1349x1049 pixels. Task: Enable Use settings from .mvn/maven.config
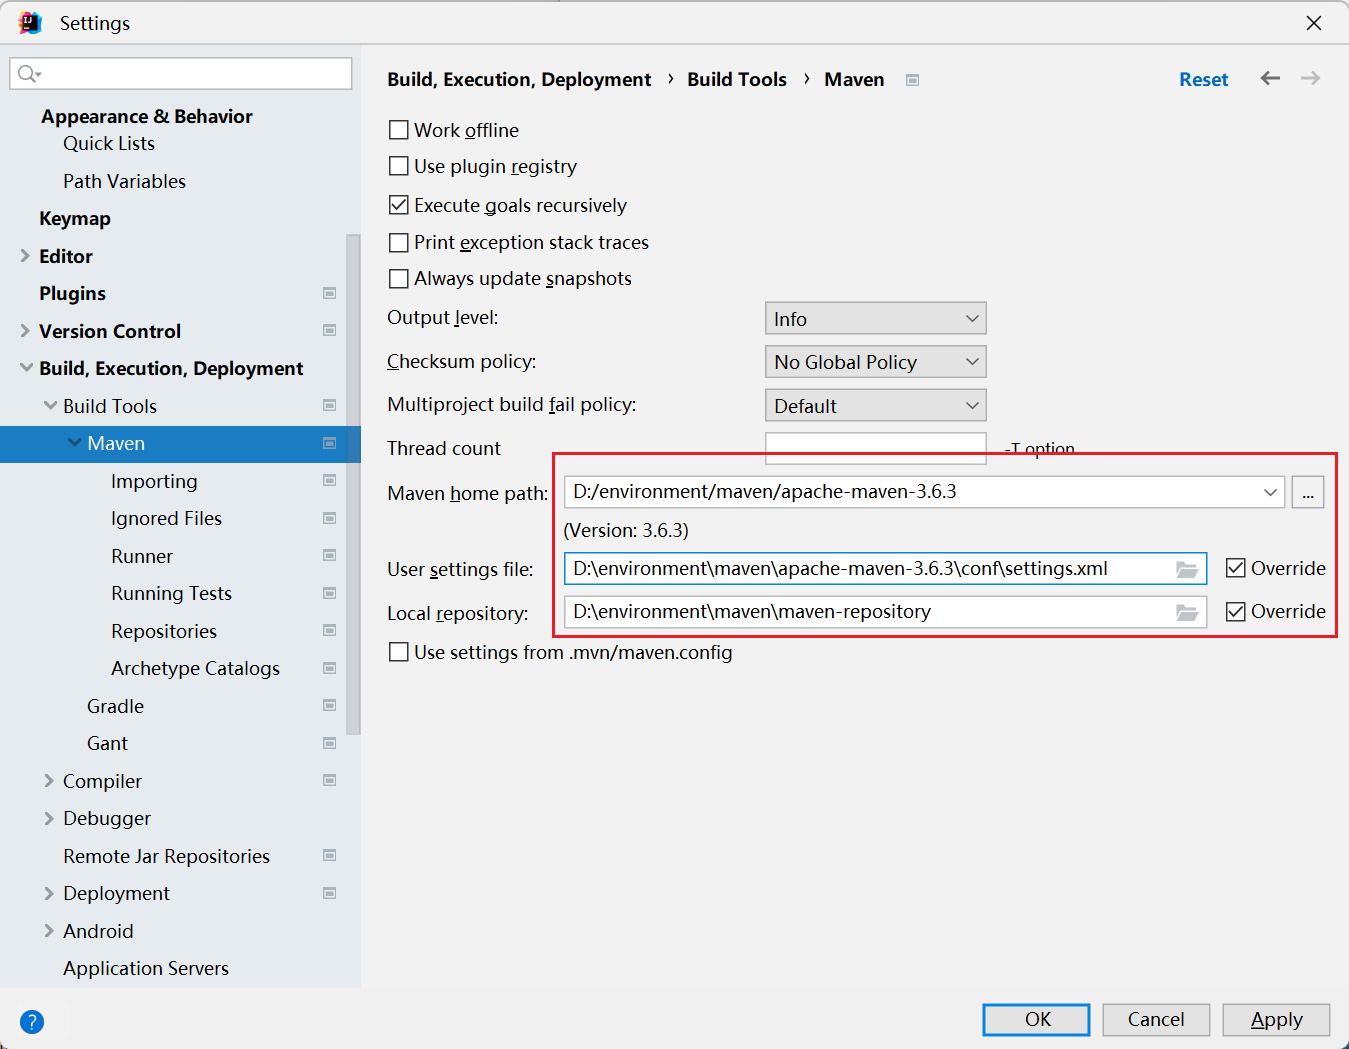pyautogui.click(x=398, y=652)
